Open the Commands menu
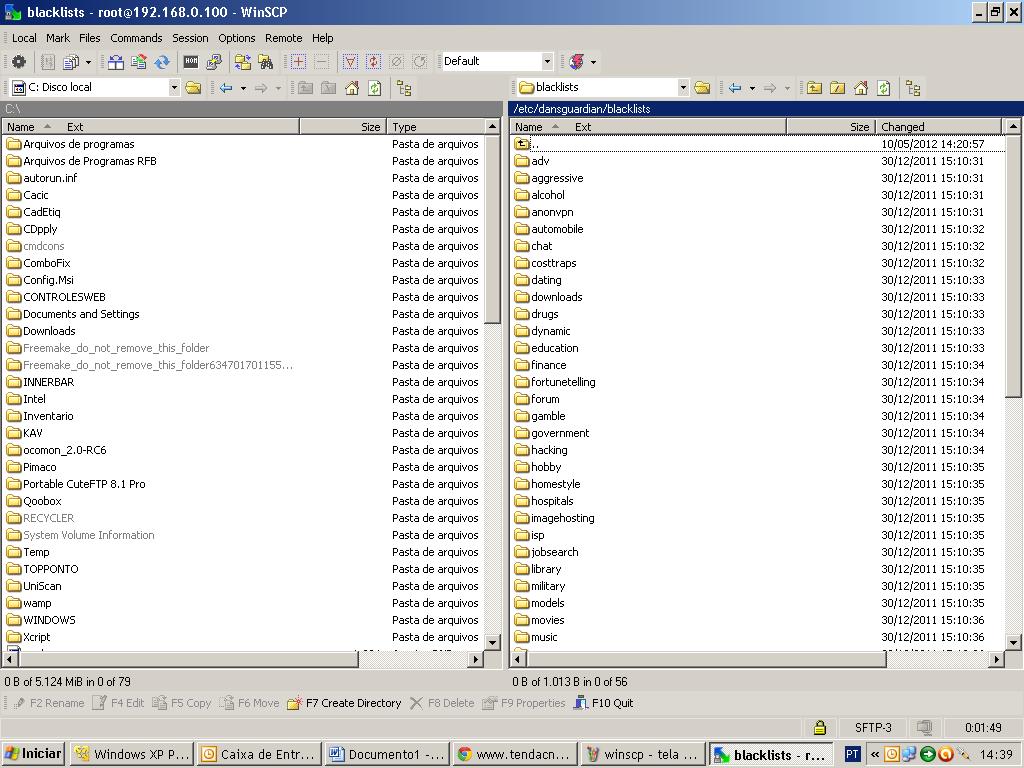The height and width of the screenshot is (768, 1024). click(136, 38)
